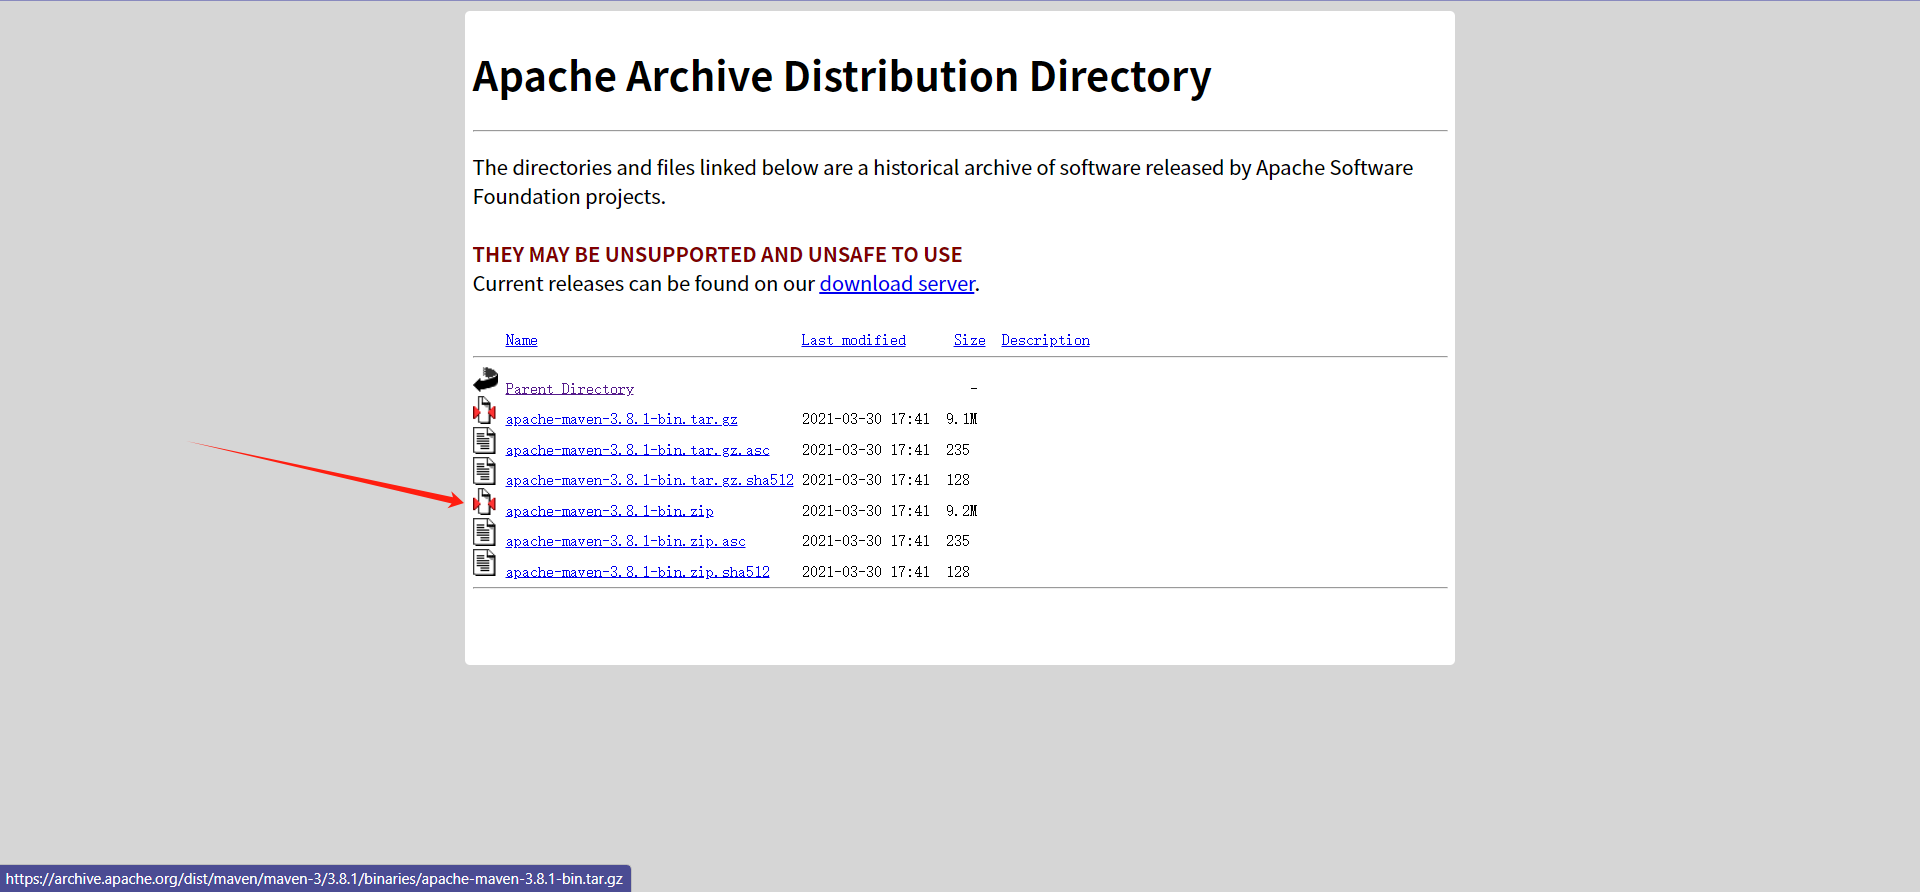Click the UNSUPPORTED AND UNSAFE warning text
The height and width of the screenshot is (892, 1920).
pos(717,255)
